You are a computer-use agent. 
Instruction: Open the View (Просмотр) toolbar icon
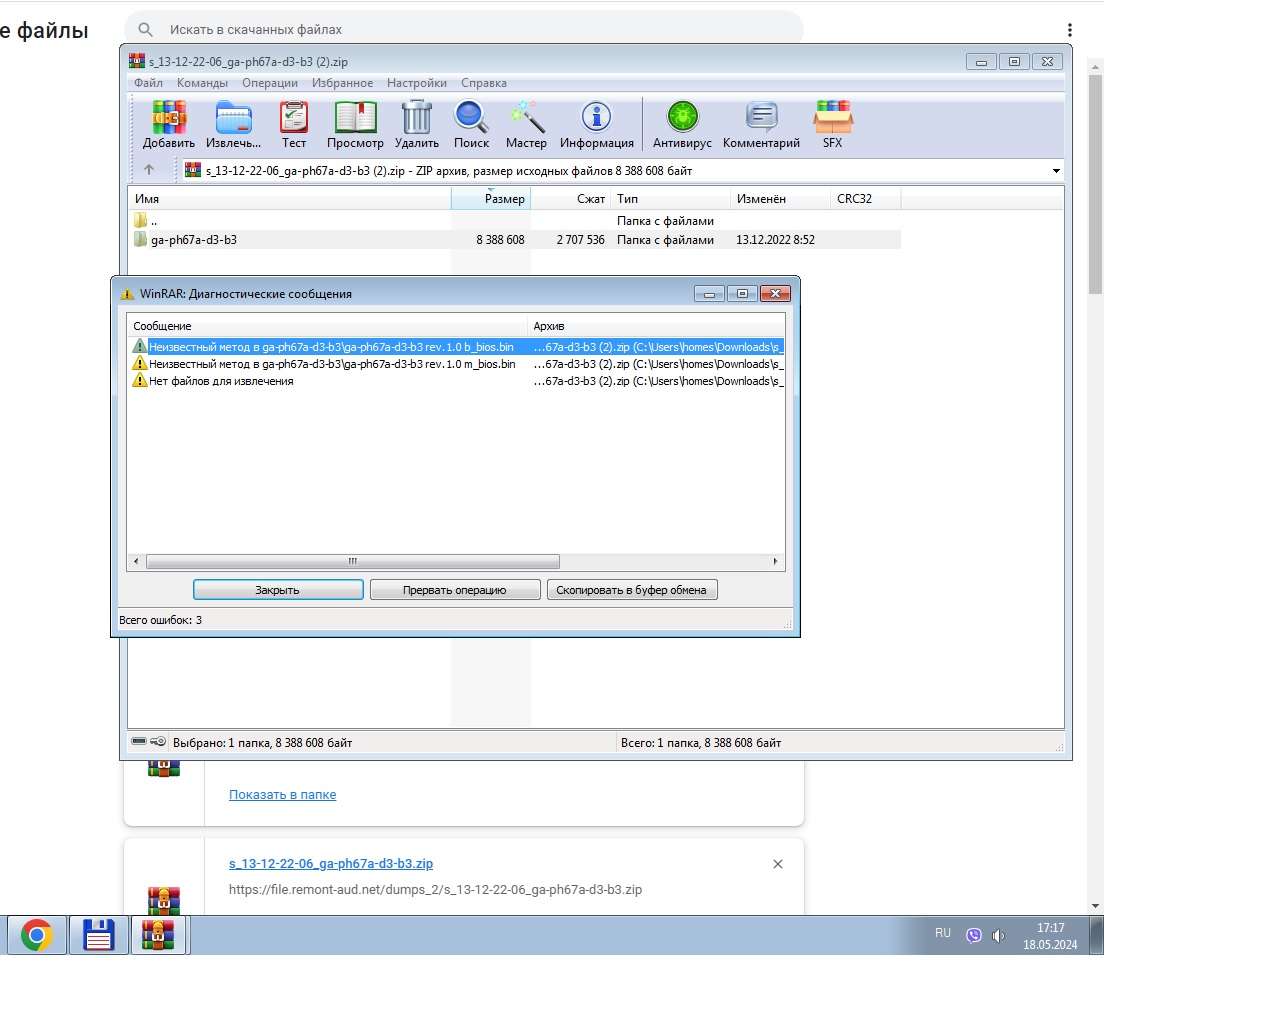(x=355, y=118)
